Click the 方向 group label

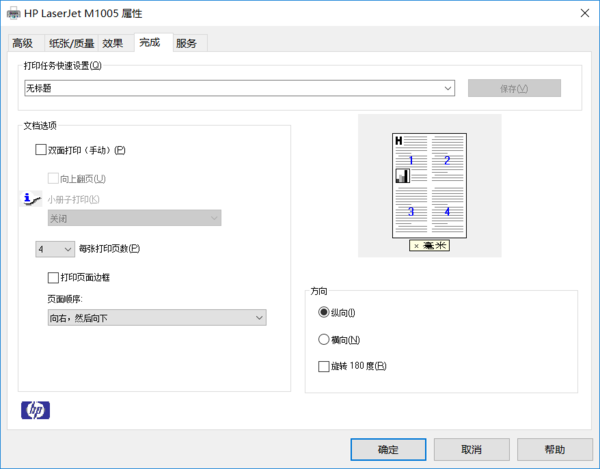pyautogui.click(x=319, y=291)
